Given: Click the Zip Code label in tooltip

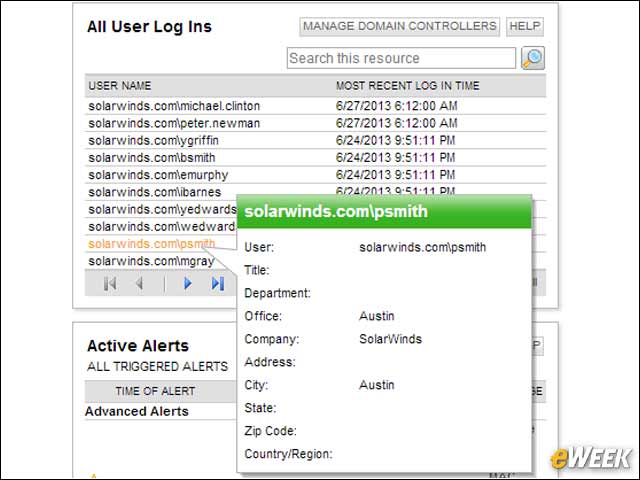Looking at the screenshot, I should coord(271,431).
